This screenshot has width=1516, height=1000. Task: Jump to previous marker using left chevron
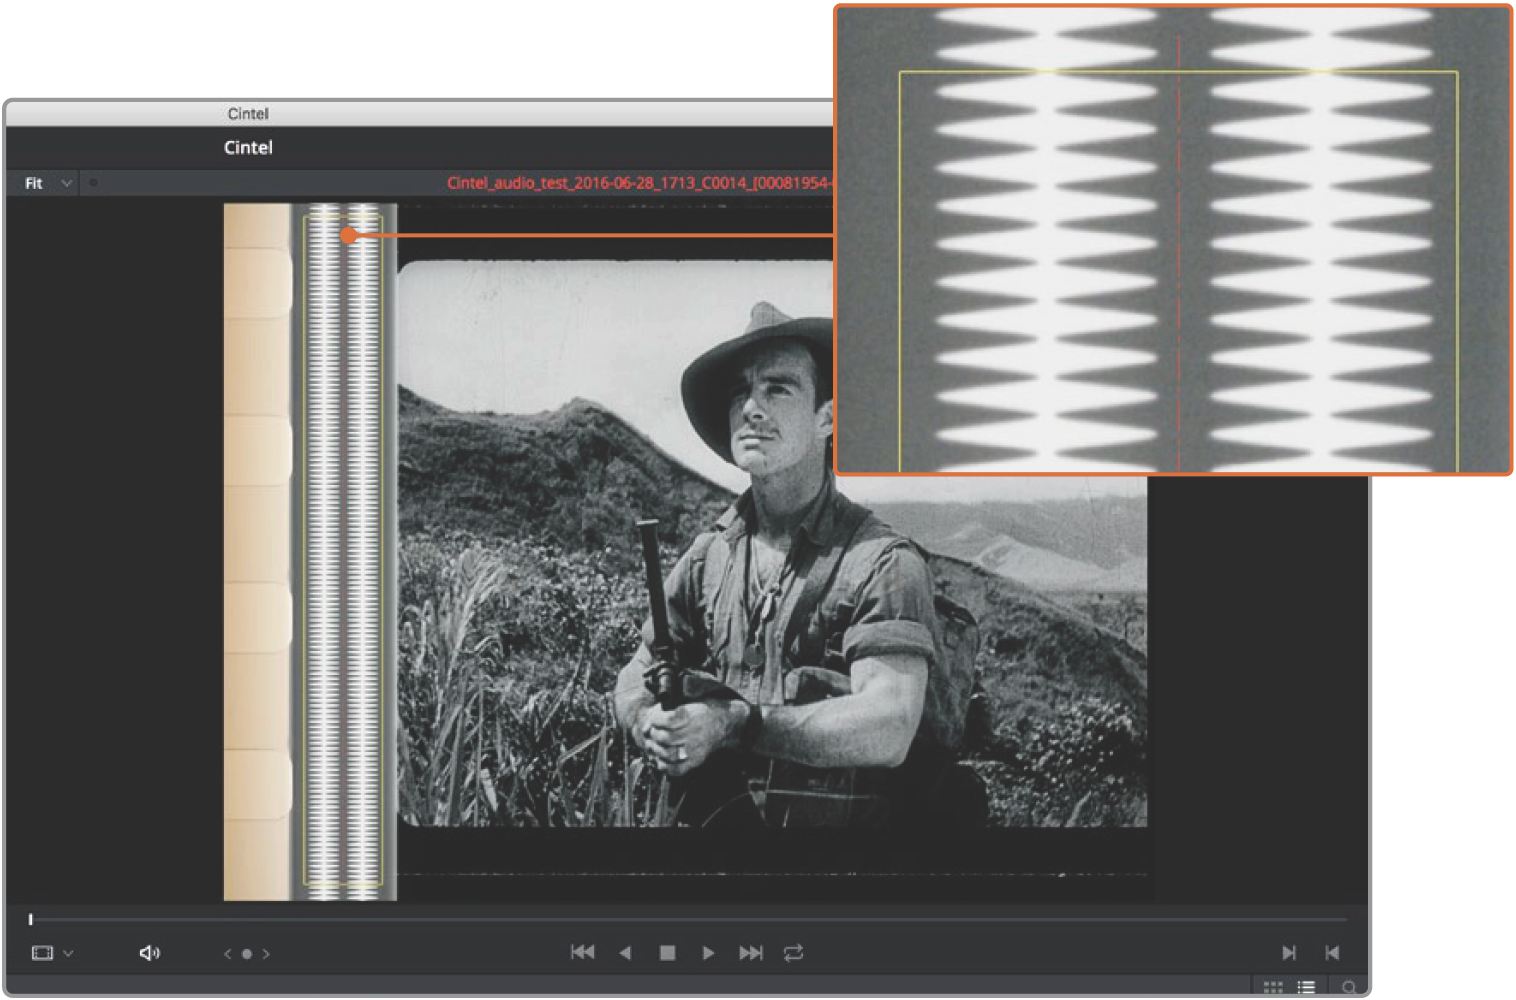227,954
